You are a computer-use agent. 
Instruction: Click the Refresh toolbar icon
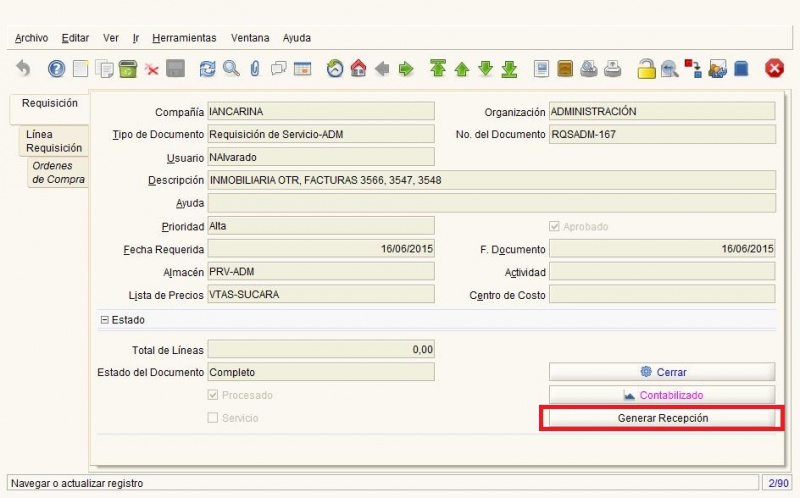pyautogui.click(x=207, y=69)
